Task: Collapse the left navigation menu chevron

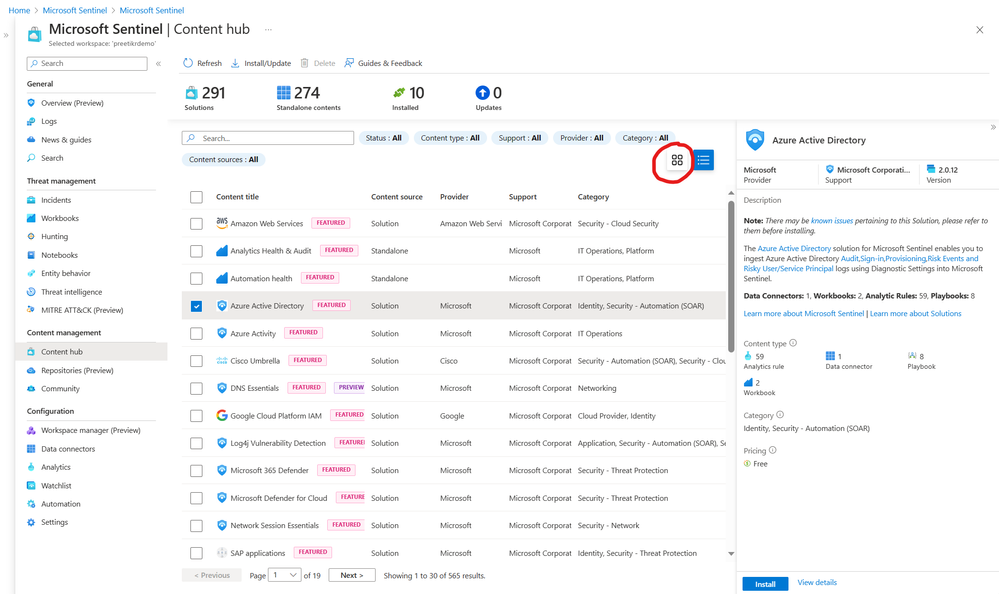Action: point(158,63)
